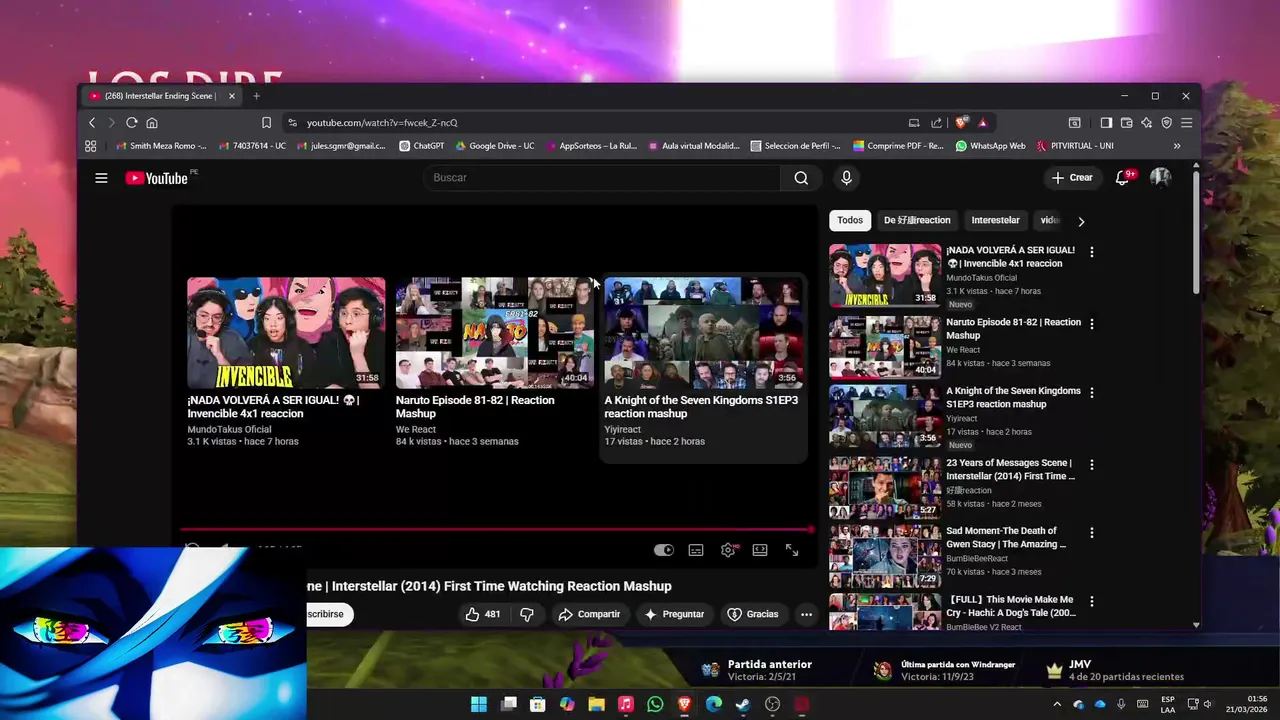1280x720 pixels.
Task: Open a new browser tab
Action: pyautogui.click(x=256, y=96)
